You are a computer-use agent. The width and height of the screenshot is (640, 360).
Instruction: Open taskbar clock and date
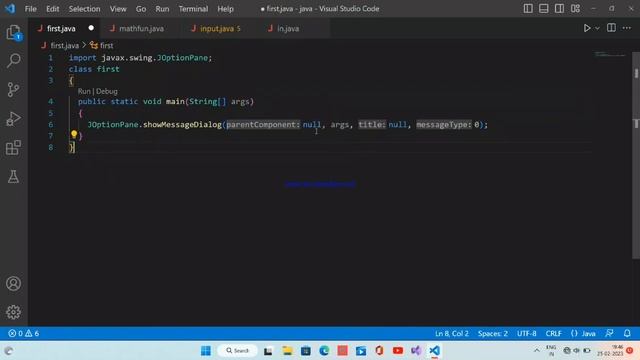pos(611,351)
